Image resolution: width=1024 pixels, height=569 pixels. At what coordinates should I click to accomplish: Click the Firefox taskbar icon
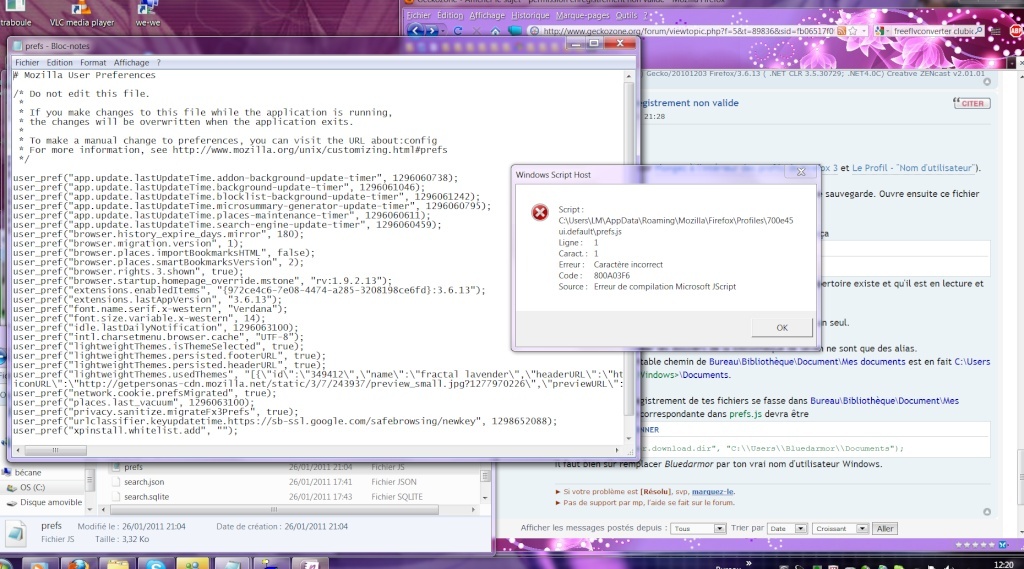[x=78, y=564]
